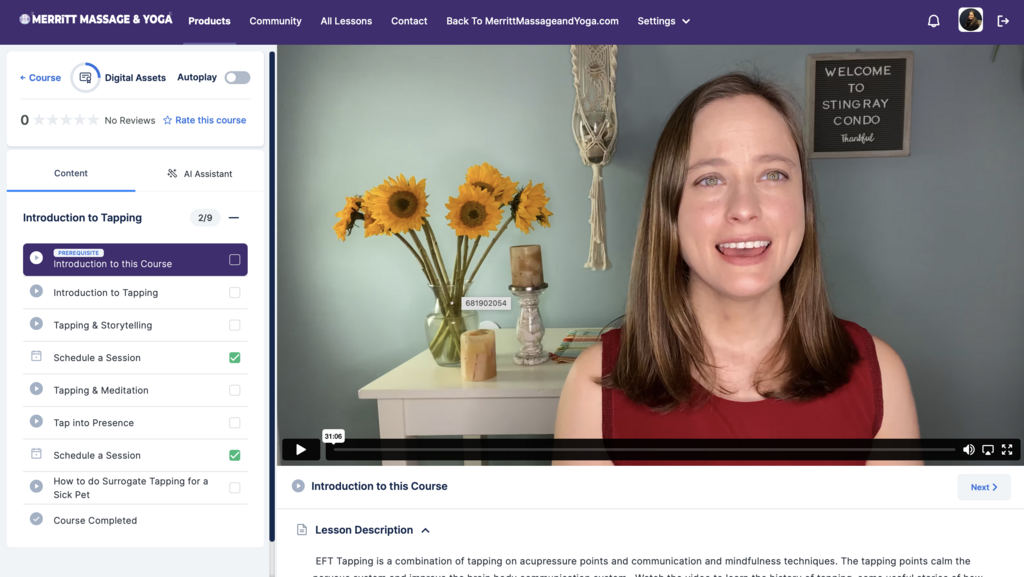Image resolution: width=1024 pixels, height=577 pixels.
Task: Mute the video volume
Action: coord(968,450)
